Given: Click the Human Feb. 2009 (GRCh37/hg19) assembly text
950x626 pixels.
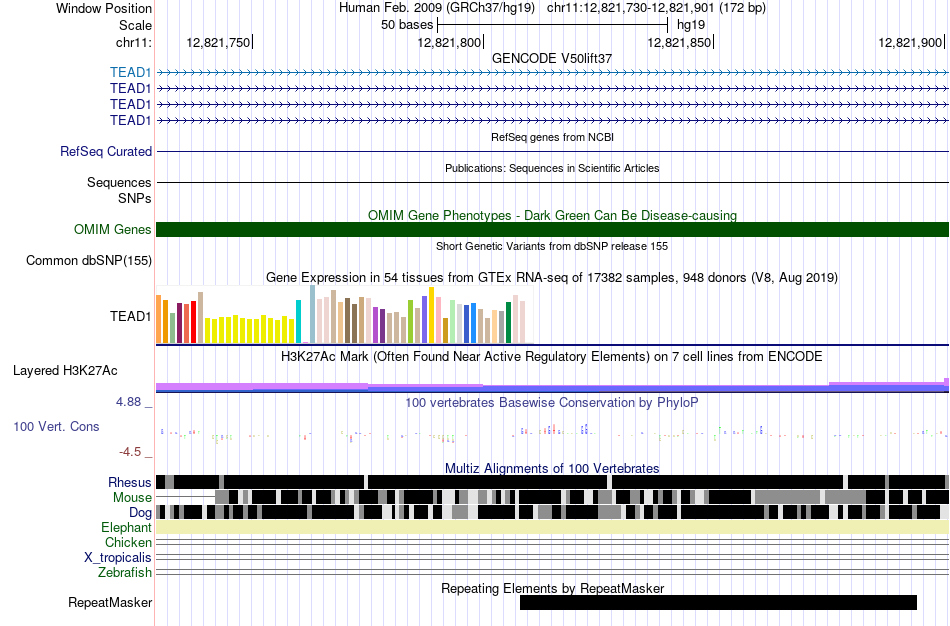Looking at the screenshot, I should coord(437,8).
